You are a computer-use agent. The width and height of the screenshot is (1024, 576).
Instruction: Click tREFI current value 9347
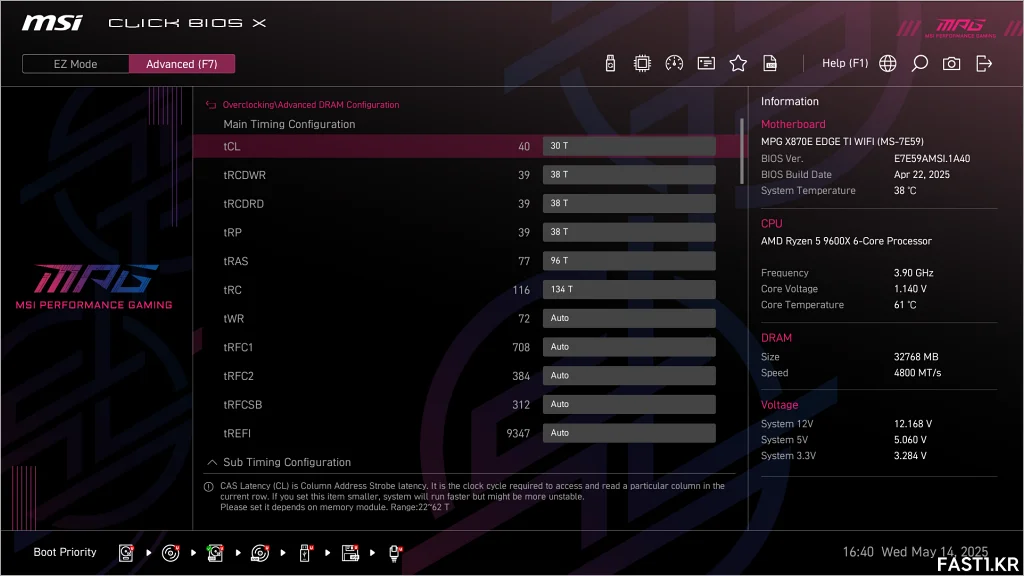(x=518, y=434)
